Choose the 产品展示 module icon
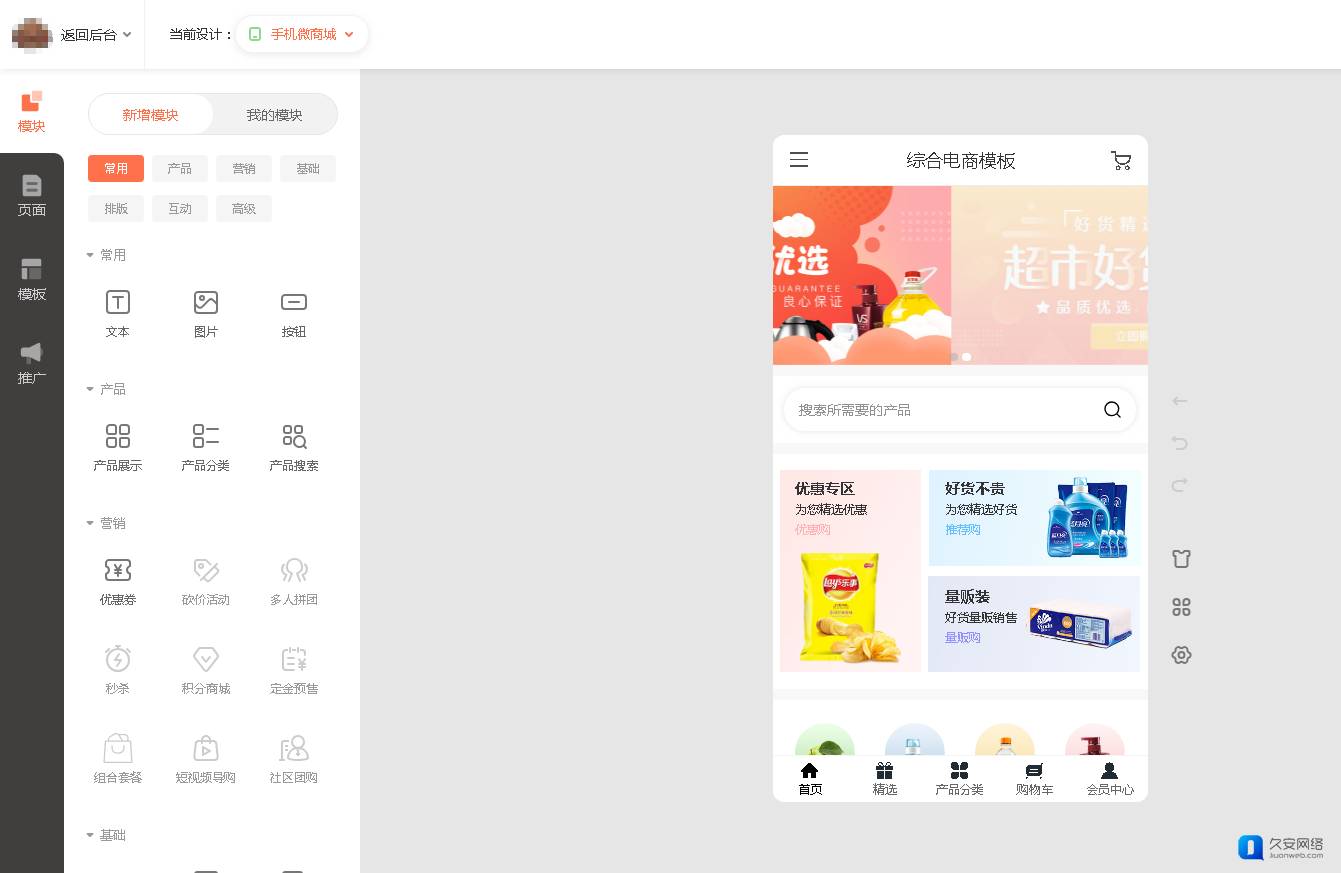This screenshot has width=1341, height=873. click(x=118, y=437)
